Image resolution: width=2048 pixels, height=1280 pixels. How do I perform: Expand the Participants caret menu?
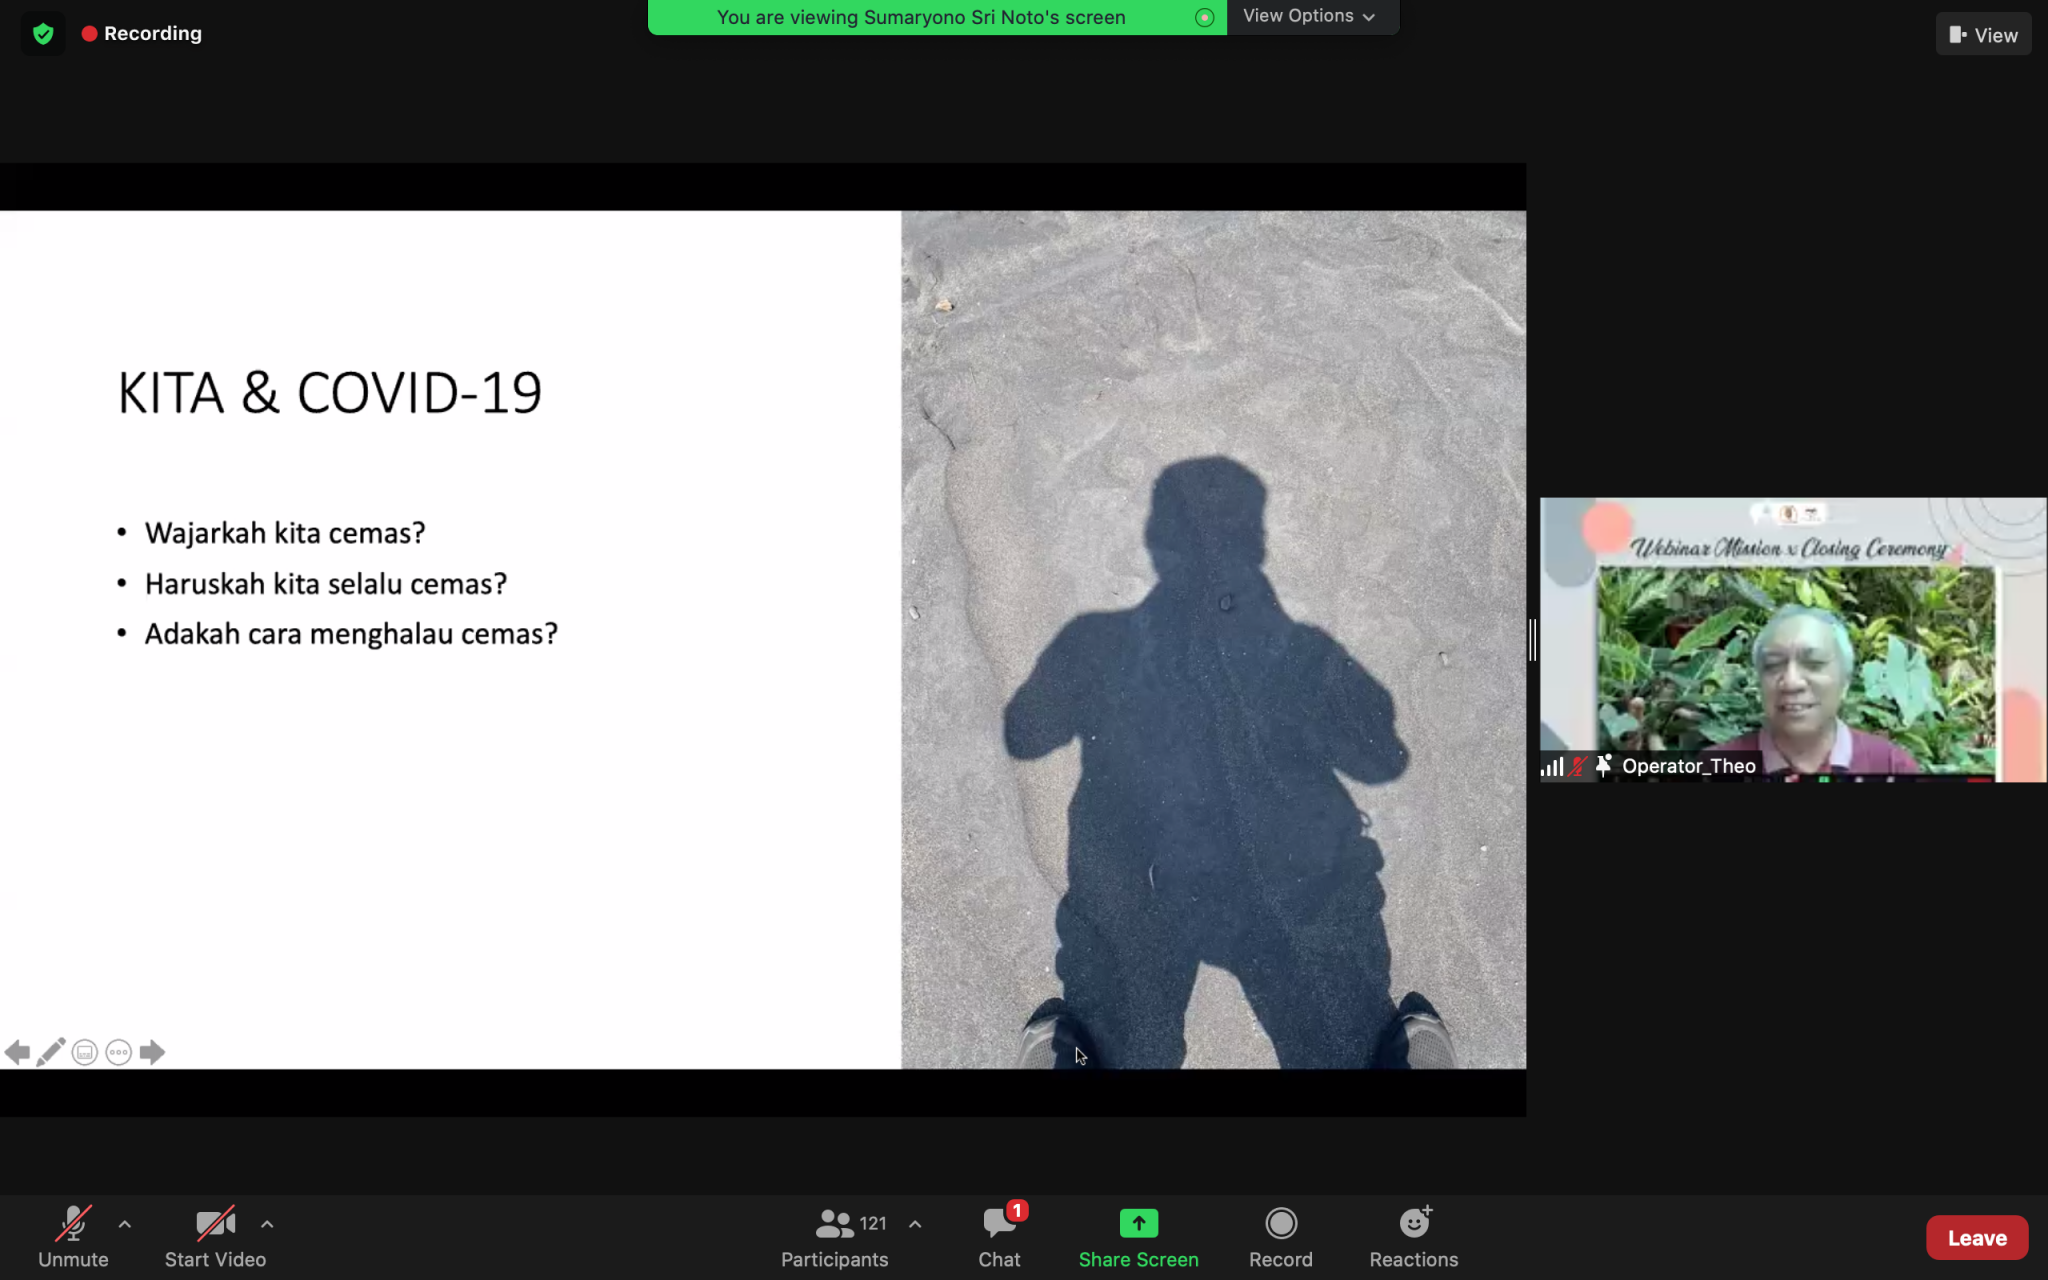[x=915, y=1224]
